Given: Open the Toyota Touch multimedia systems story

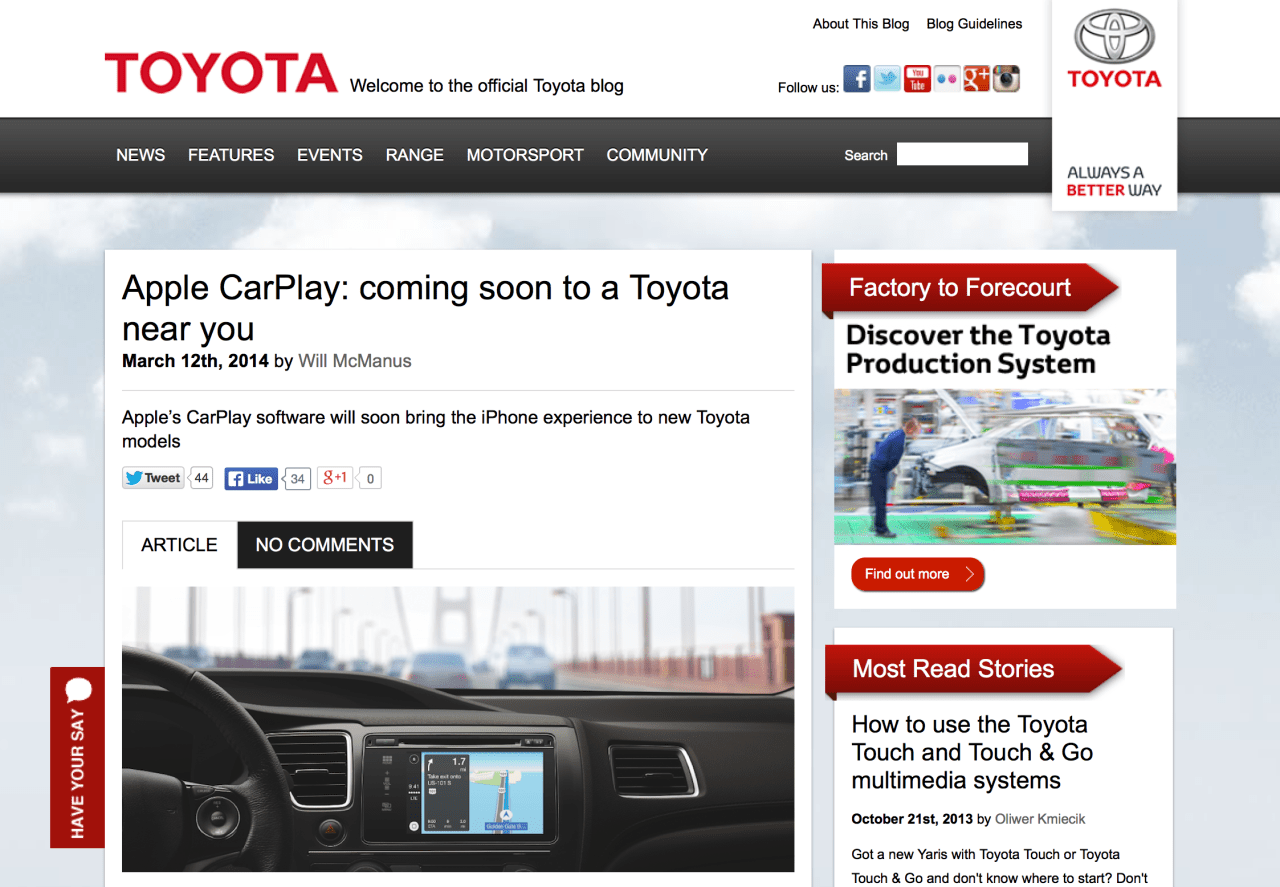Looking at the screenshot, I should pyautogui.click(x=972, y=752).
